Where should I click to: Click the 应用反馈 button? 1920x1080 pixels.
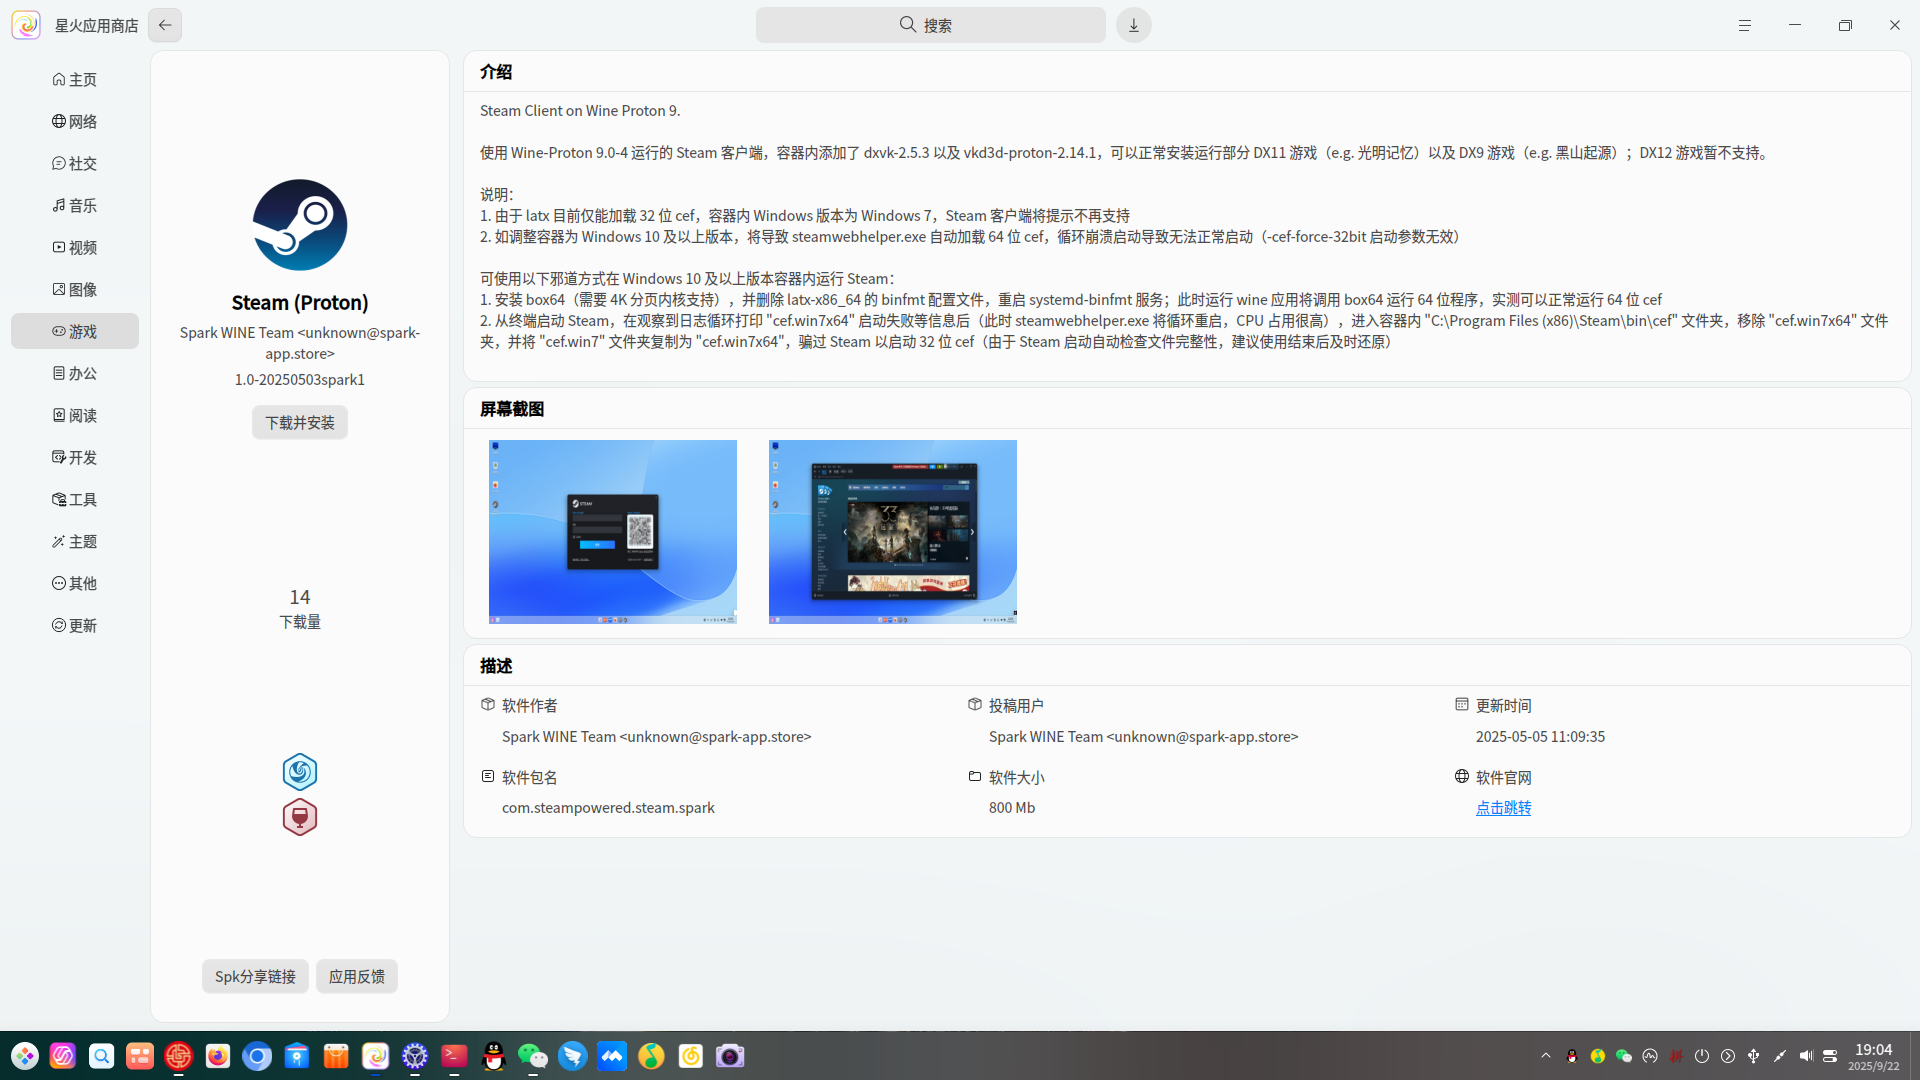coord(357,977)
